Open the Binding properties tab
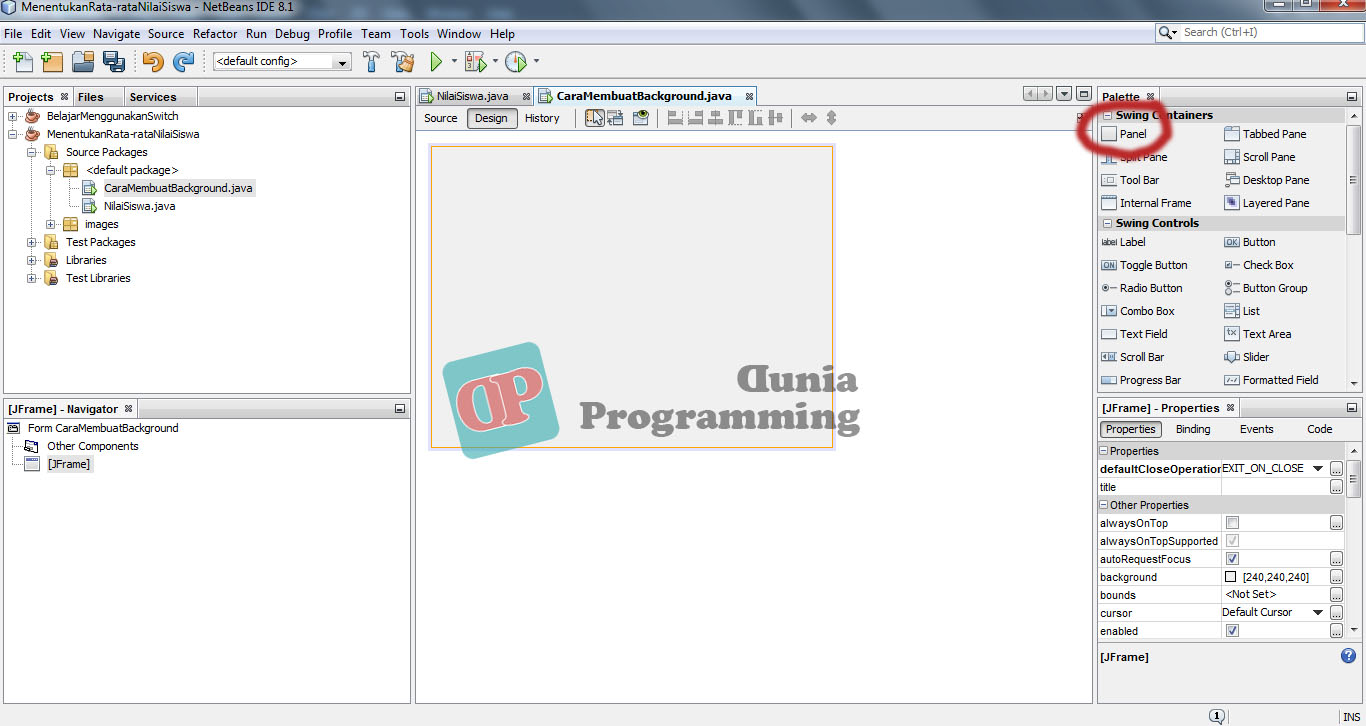Image resolution: width=1366 pixels, height=726 pixels. pos(1193,429)
